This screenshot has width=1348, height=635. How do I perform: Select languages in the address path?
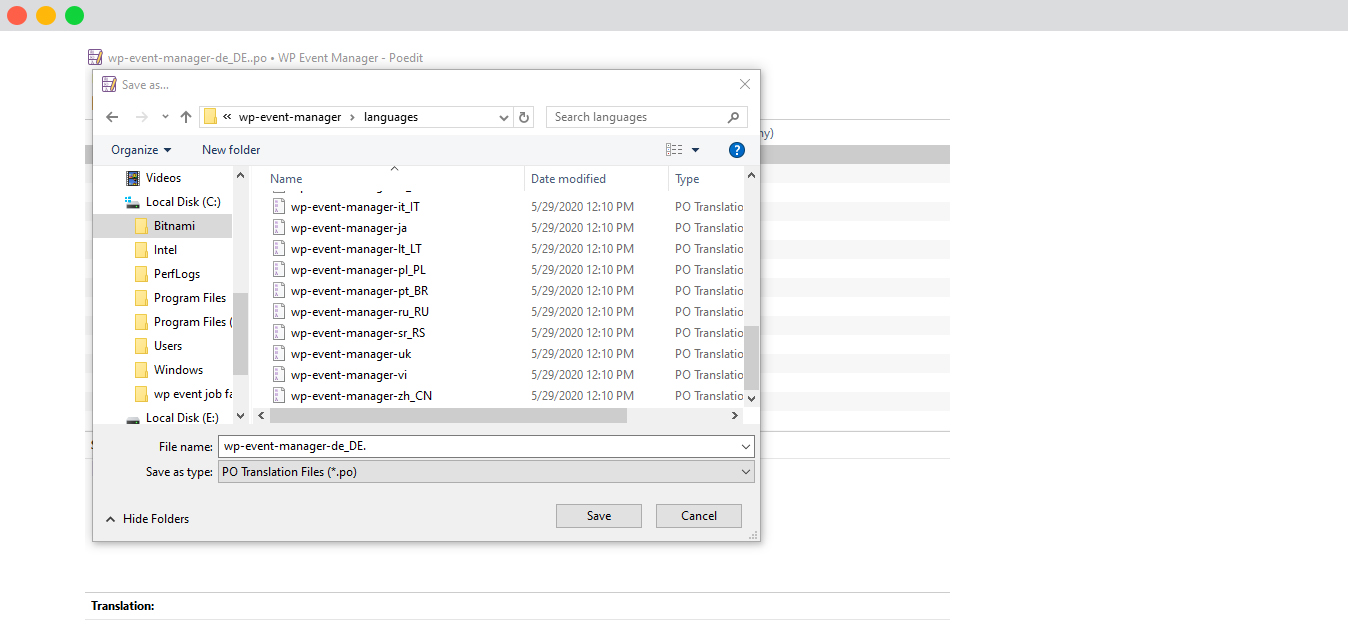click(x=391, y=117)
